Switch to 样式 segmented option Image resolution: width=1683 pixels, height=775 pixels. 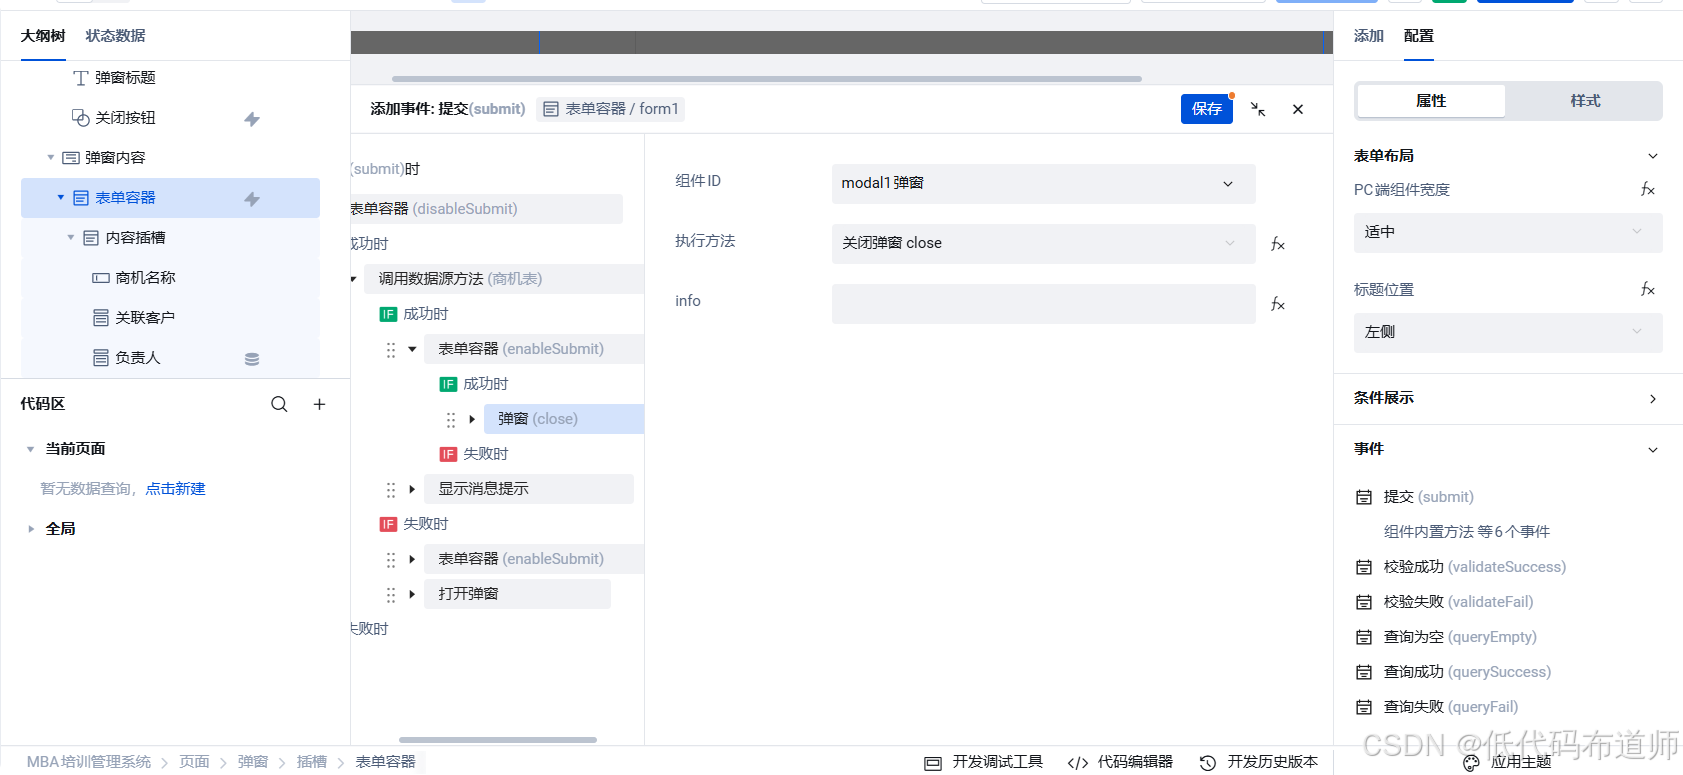coord(1585,101)
